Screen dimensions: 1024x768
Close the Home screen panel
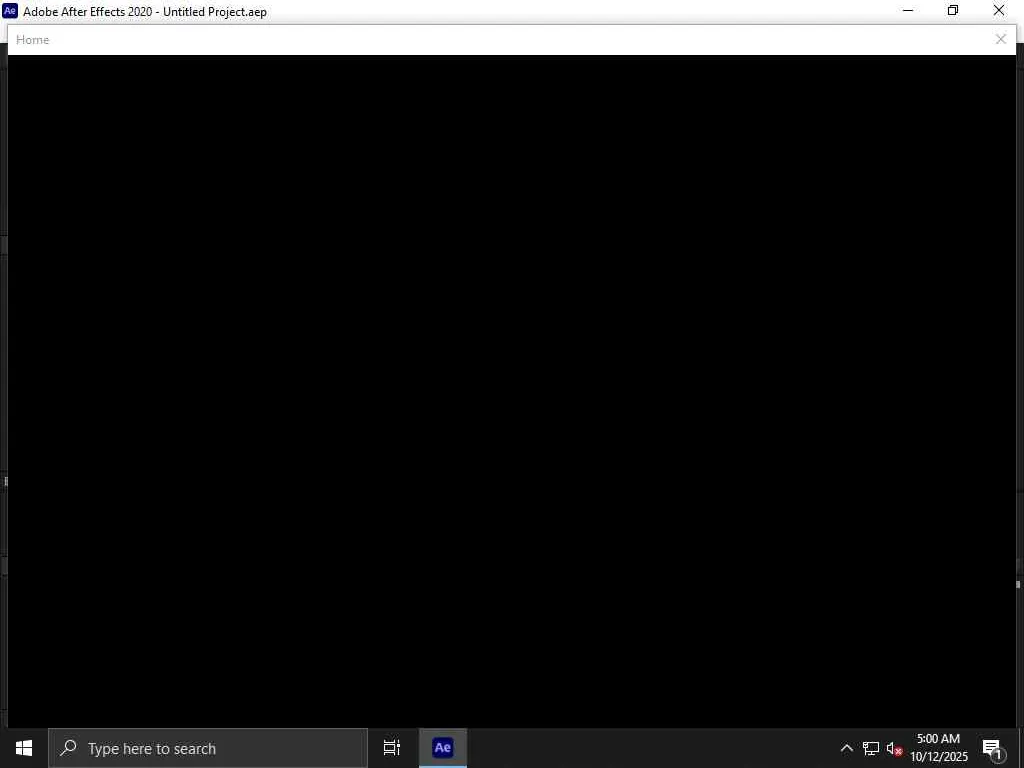point(1000,40)
